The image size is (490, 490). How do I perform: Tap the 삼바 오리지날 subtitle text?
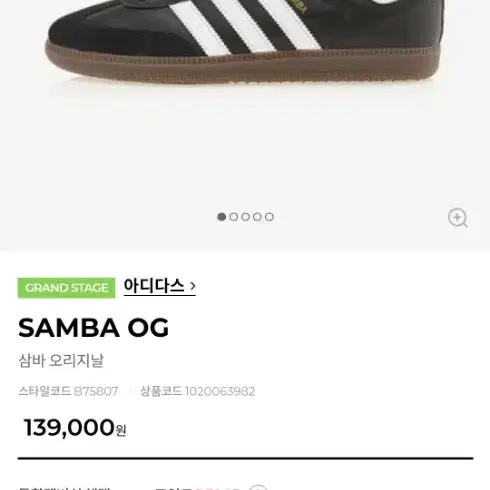pyautogui.click(x=61, y=360)
